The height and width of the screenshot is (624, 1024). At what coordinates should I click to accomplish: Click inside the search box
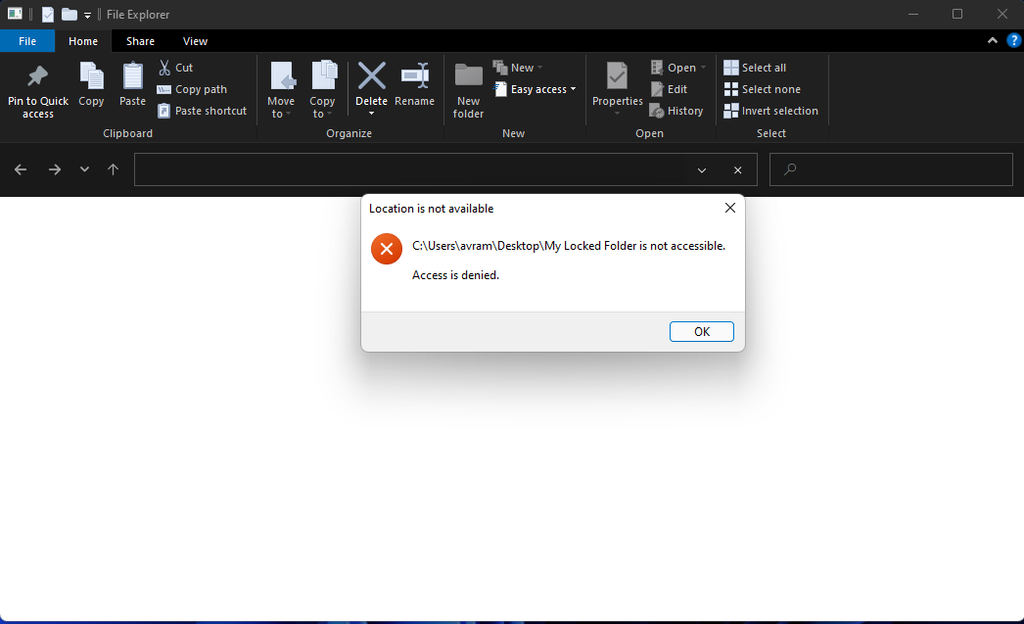pyautogui.click(x=890, y=169)
